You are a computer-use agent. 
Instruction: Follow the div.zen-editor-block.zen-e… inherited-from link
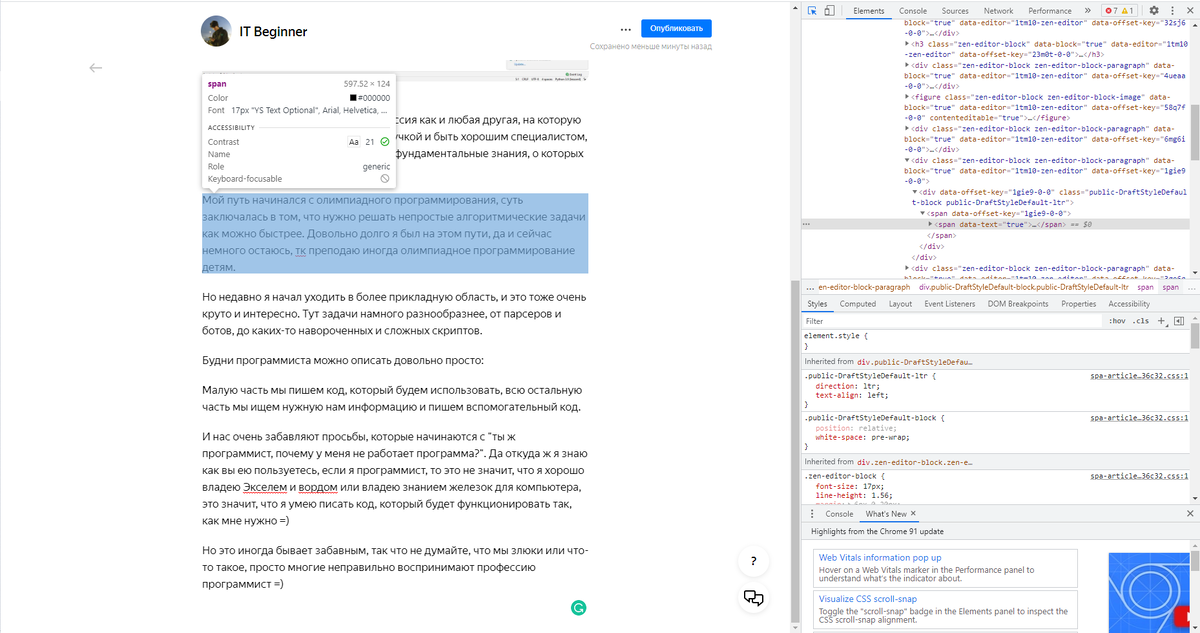click(914, 462)
